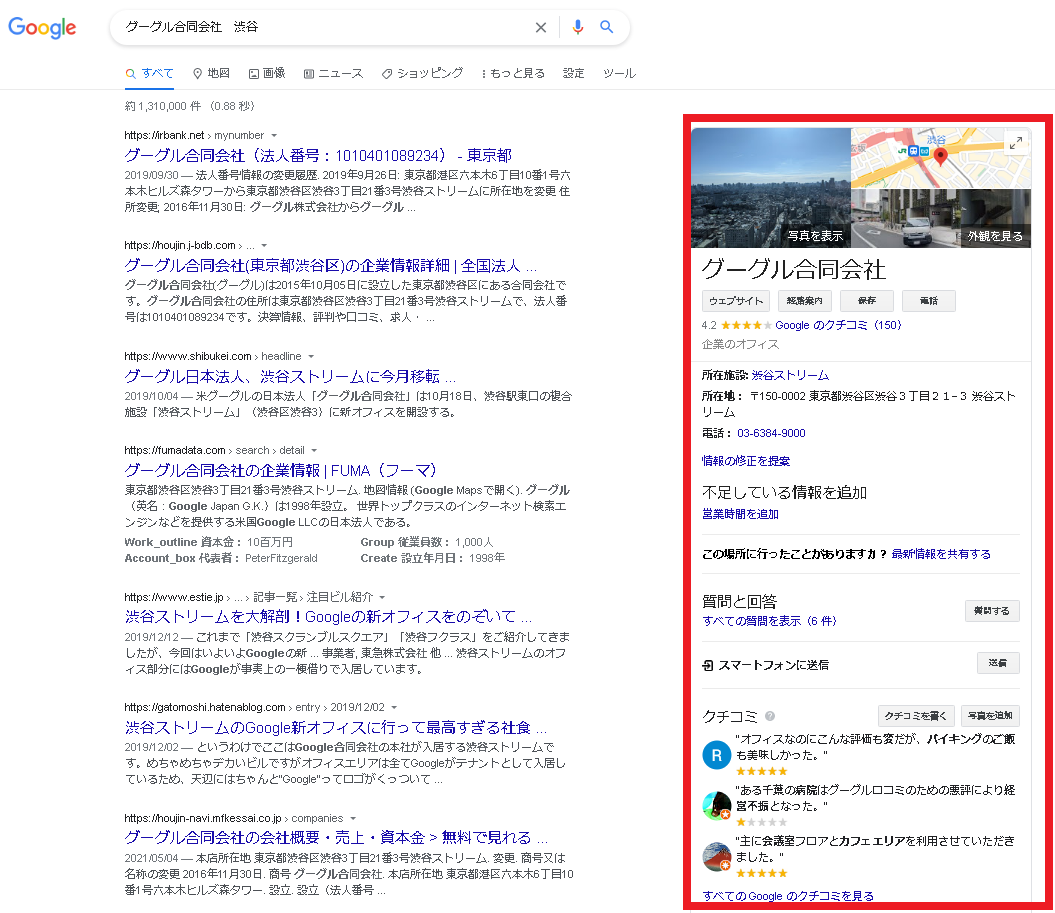
Task: Open dropdown arrow next to estie.jp 注目ビル紹介
Action: [x=382, y=597]
